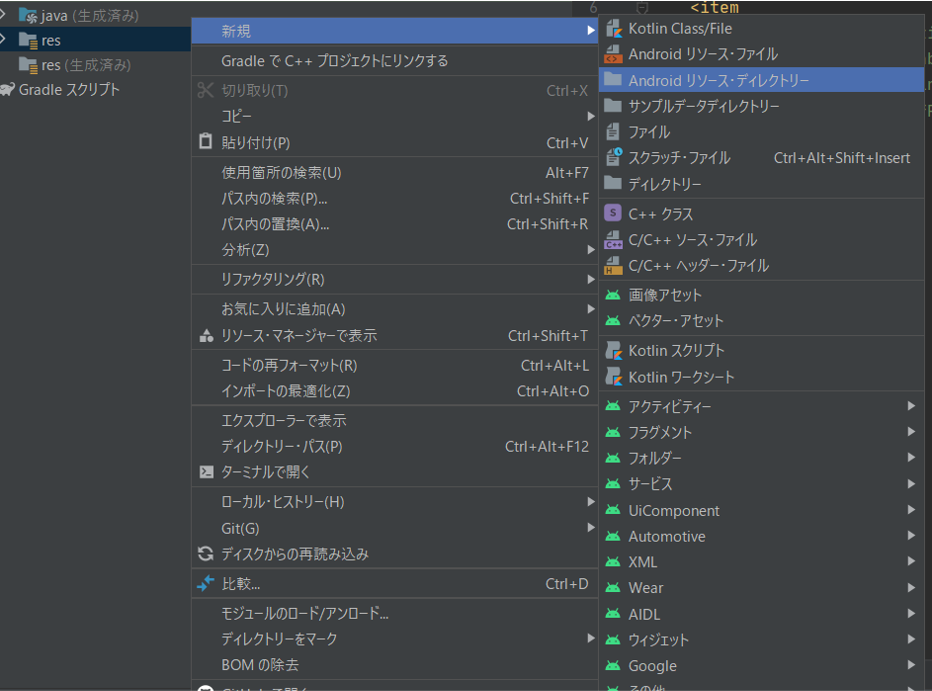The image size is (932, 691).
Task: Click the サンプルデータディレクトリー folder icon
Action: pos(613,106)
